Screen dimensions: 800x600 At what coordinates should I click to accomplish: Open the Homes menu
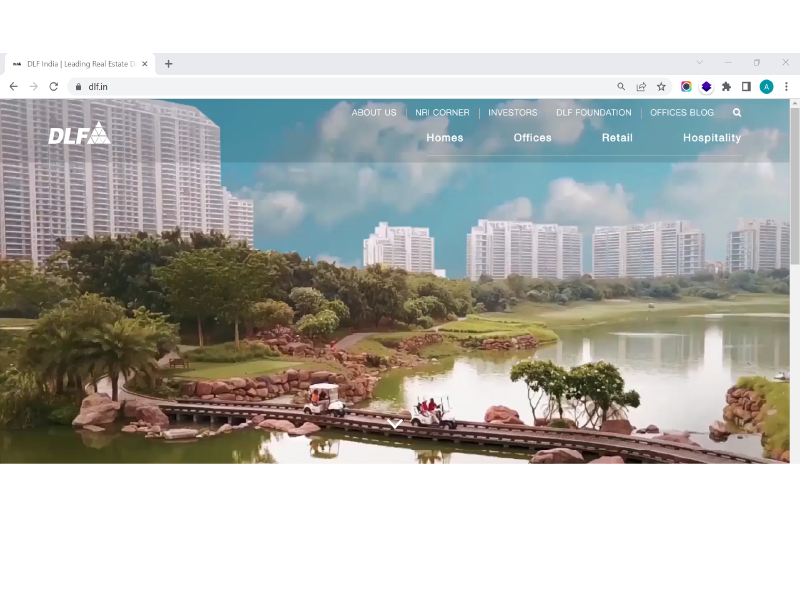click(444, 138)
